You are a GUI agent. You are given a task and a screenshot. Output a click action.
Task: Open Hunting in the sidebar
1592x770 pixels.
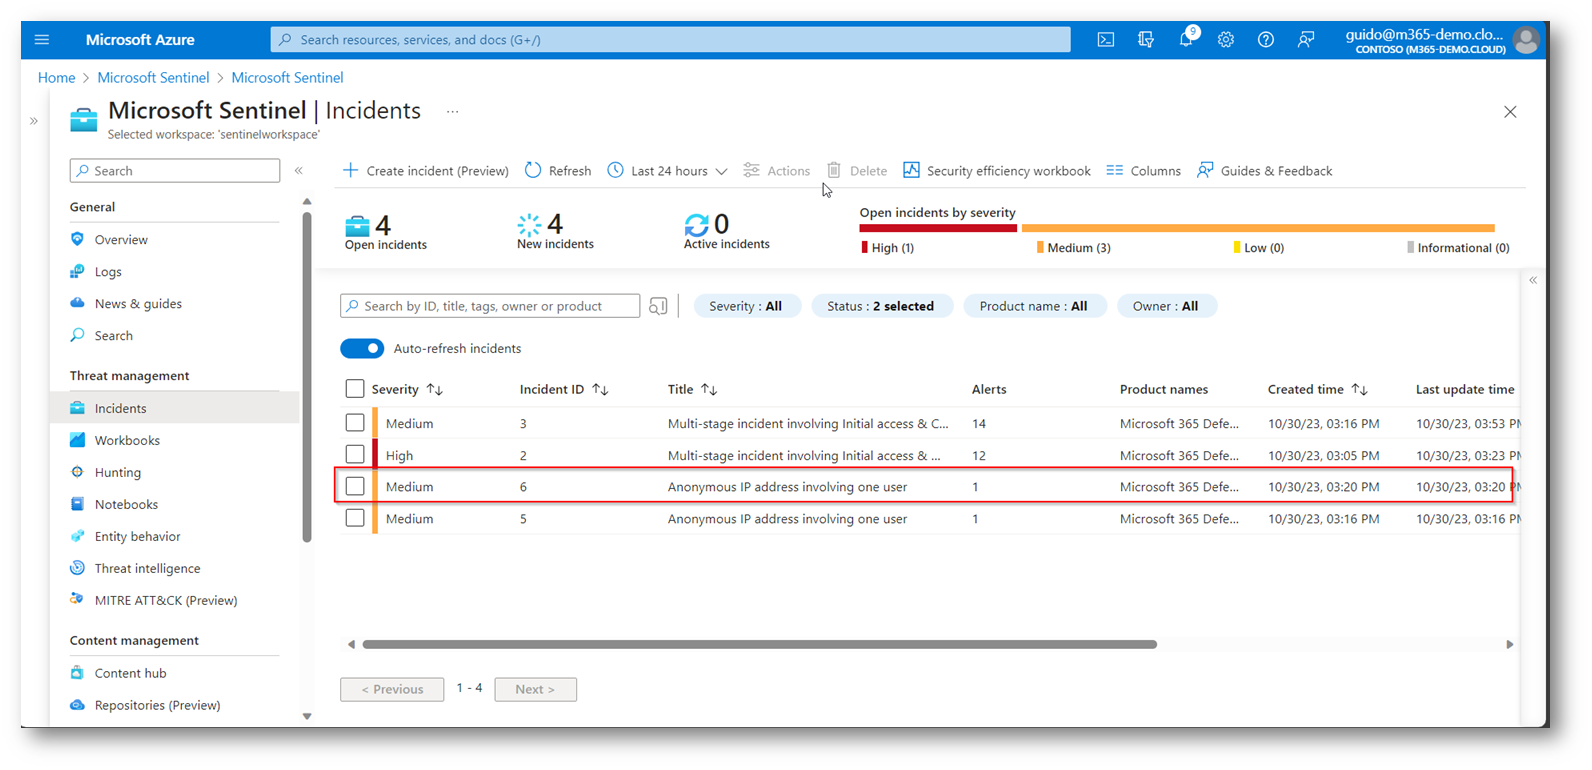click(118, 473)
